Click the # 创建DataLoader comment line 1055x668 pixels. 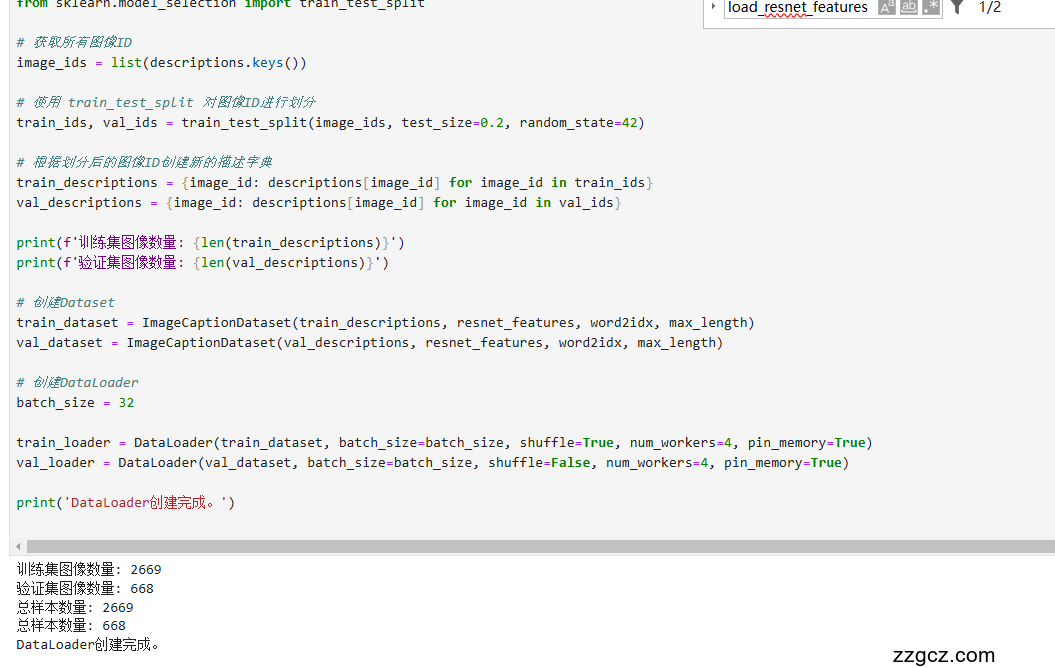[78, 382]
